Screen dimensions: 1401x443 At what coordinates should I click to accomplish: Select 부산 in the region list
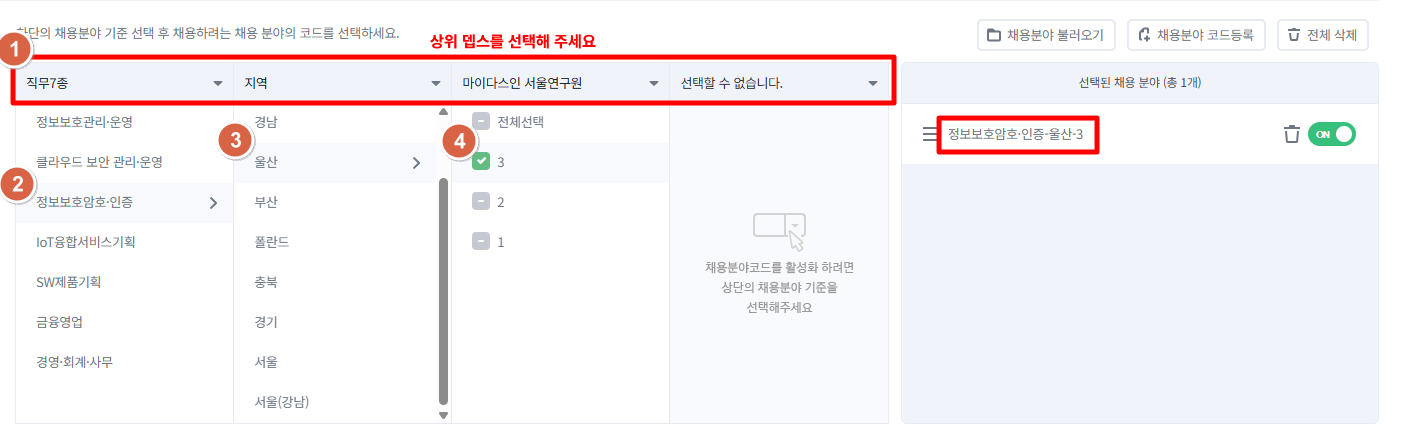(266, 202)
